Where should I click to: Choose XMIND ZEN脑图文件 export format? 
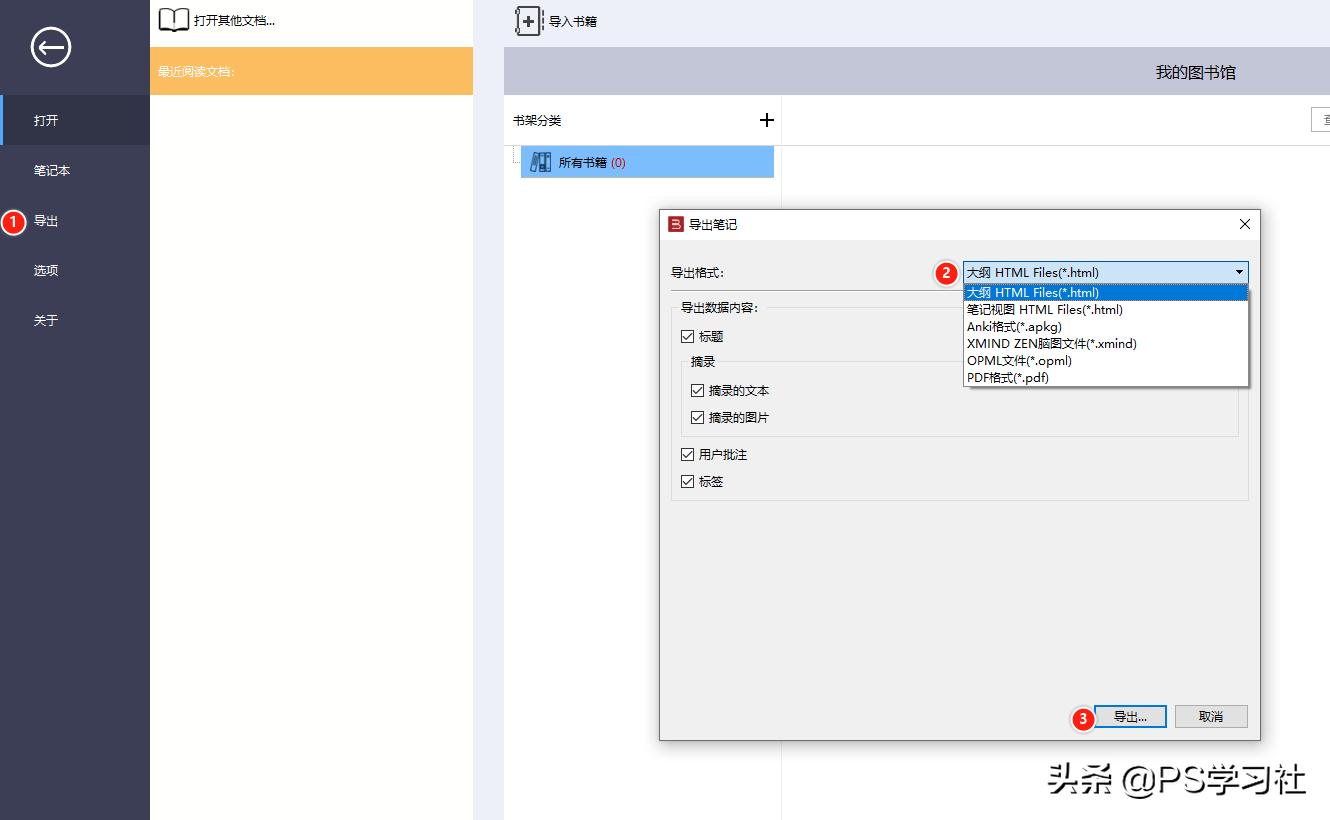[1051, 344]
